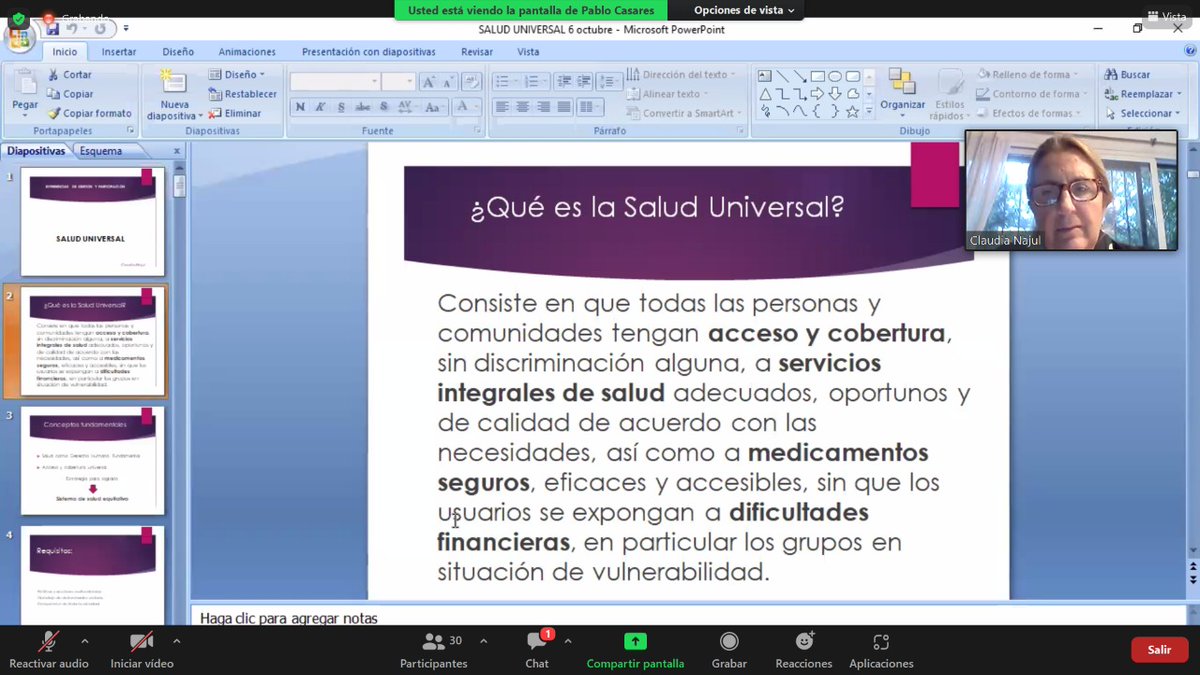This screenshot has height=675, width=1200.
Task: Switch to the Diseño ribbon tab
Action: click(x=178, y=52)
